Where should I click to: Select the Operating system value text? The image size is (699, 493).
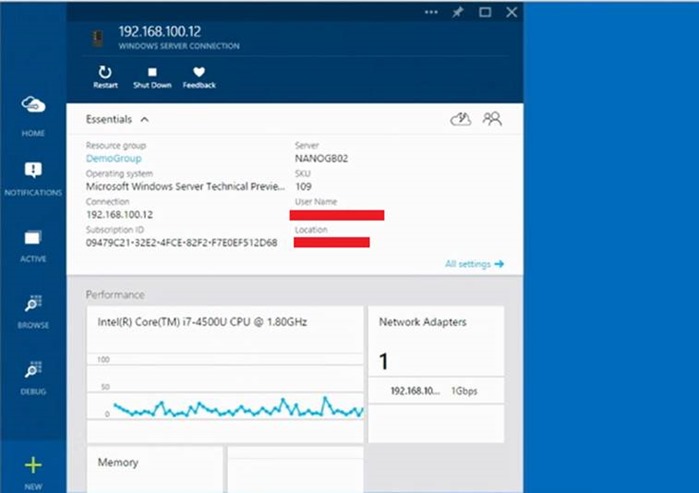(185, 186)
